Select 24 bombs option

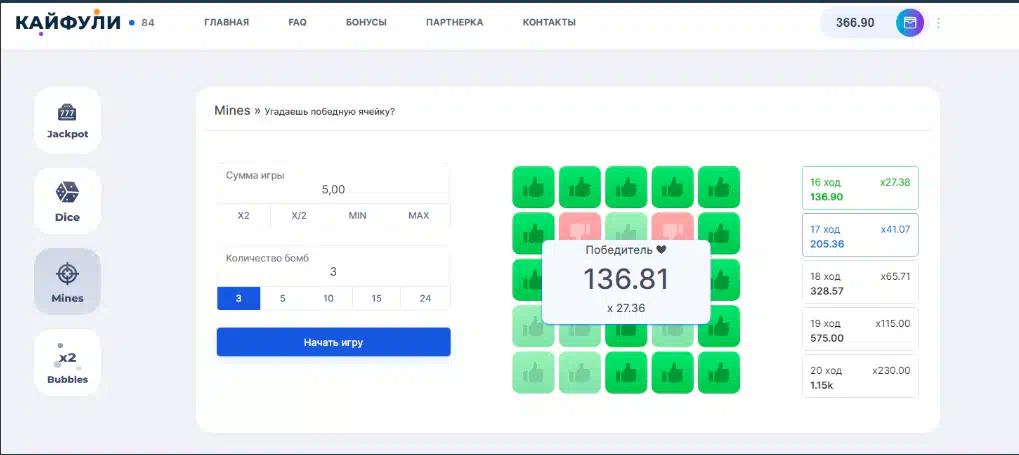pyautogui.click(x=425, y=298)
